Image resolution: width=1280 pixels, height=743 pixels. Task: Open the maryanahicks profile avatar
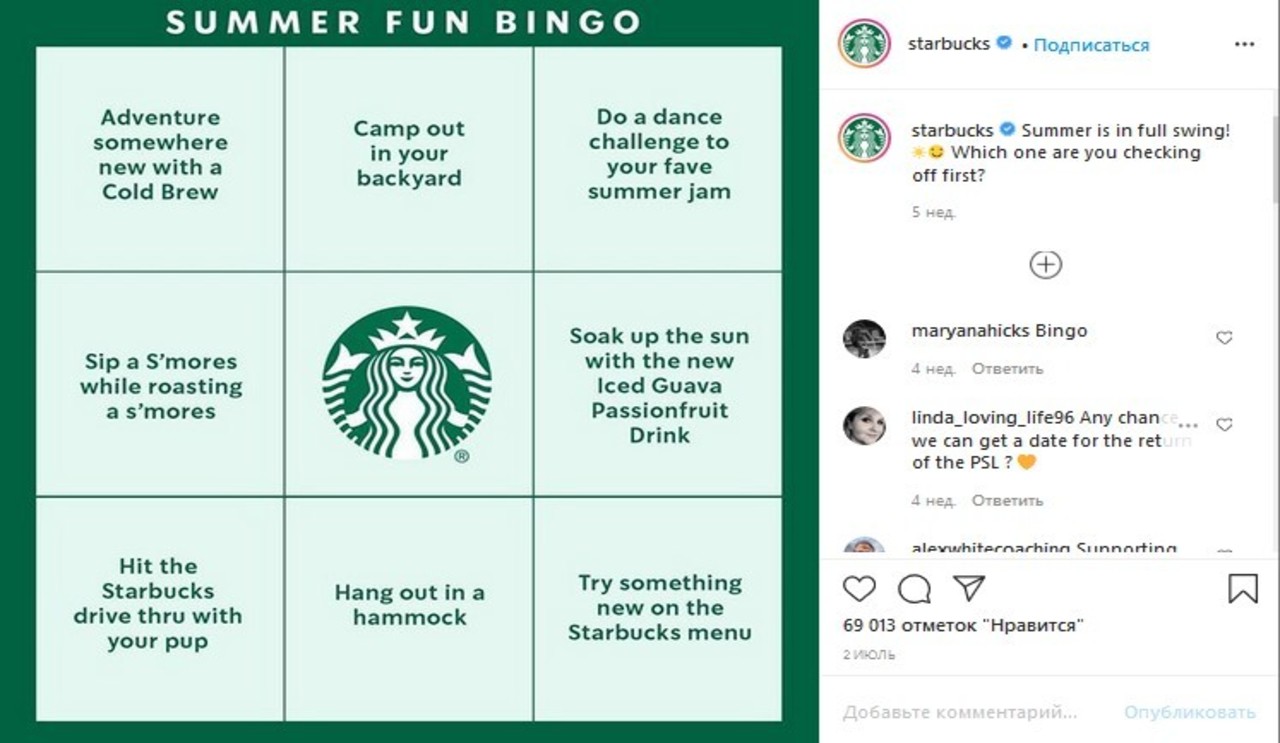[864, 339]
